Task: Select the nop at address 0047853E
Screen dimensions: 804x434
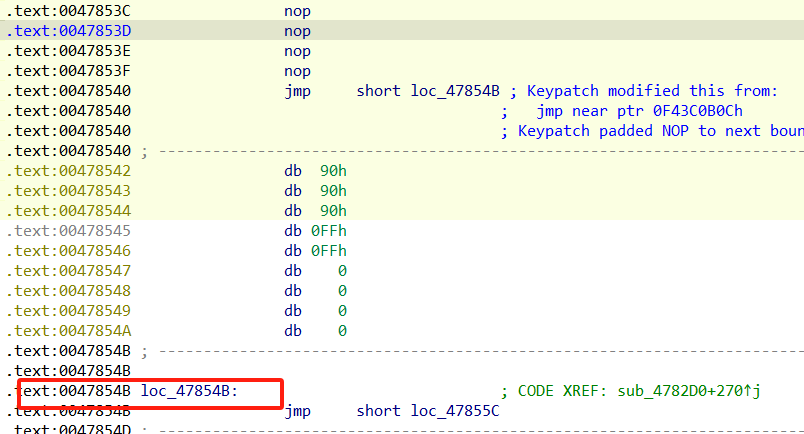Action: pyautogui.click(x=297, y=51)
